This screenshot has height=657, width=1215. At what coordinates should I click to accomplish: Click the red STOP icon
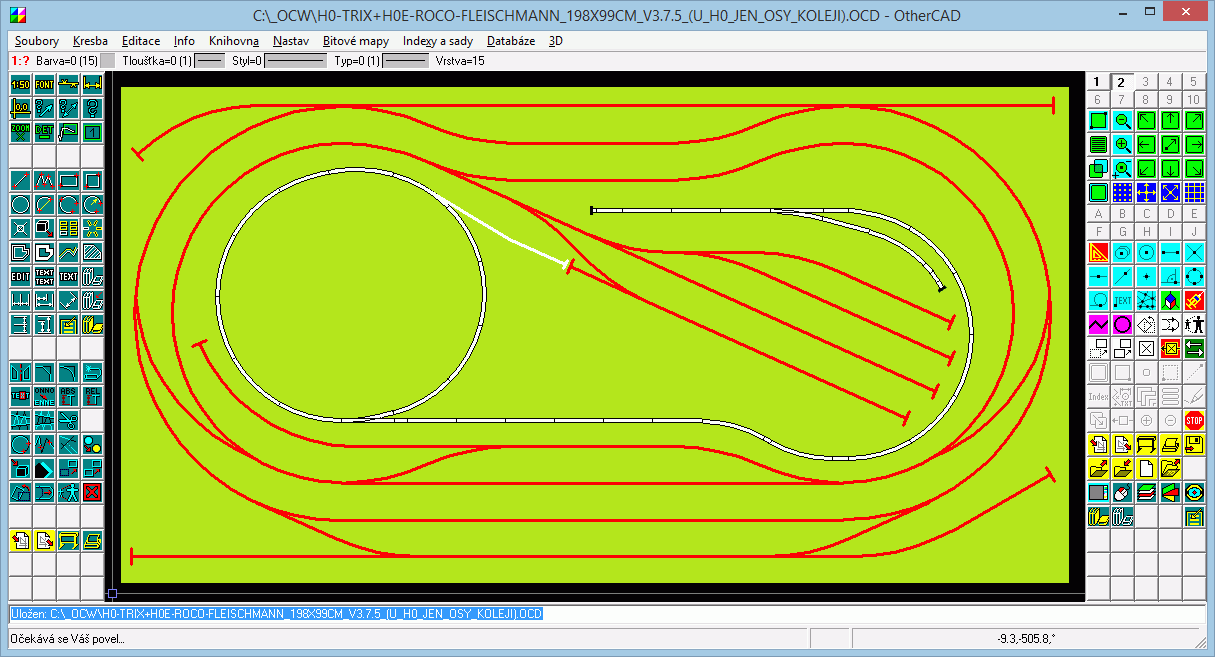coord(1194,419)
